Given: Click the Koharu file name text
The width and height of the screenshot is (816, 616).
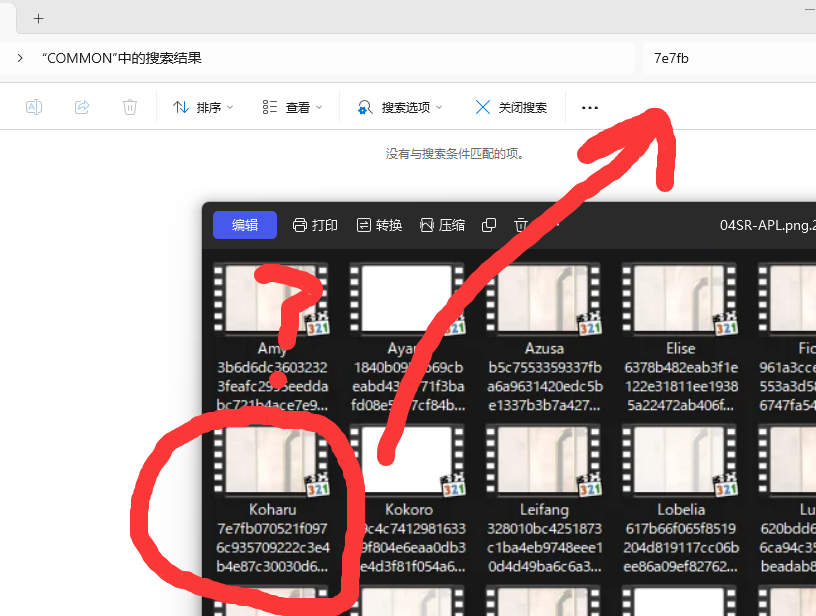Looking at the screenshot, I should coord(272,509).
